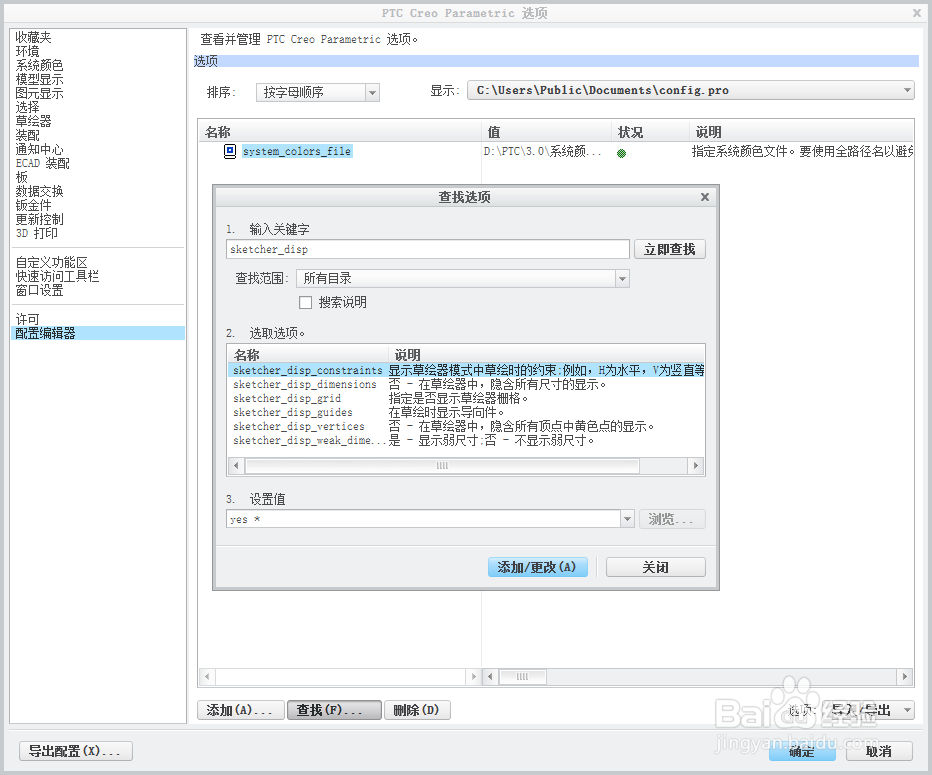Click the 关闭 button in the find dialog
This screenshot has height=775, width=932.
pyautogui.click(x=656, y=567)
